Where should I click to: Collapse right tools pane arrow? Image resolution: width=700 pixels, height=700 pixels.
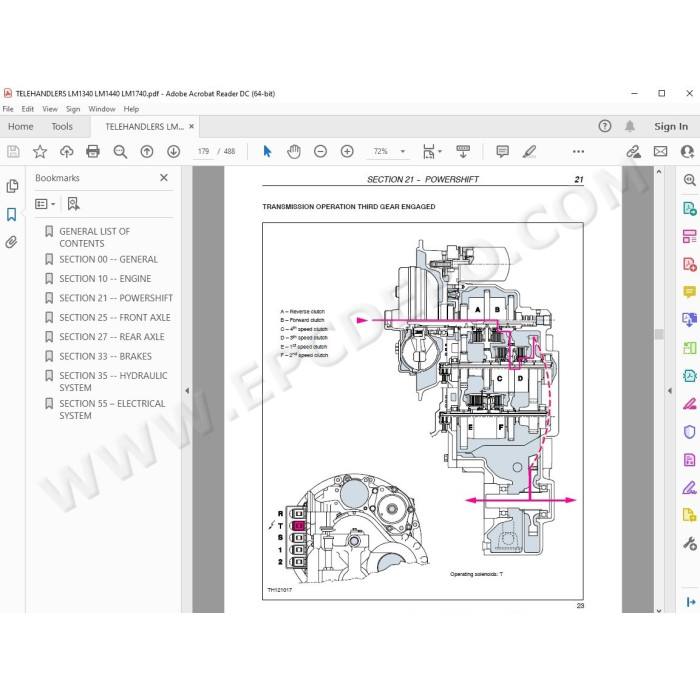670,391
